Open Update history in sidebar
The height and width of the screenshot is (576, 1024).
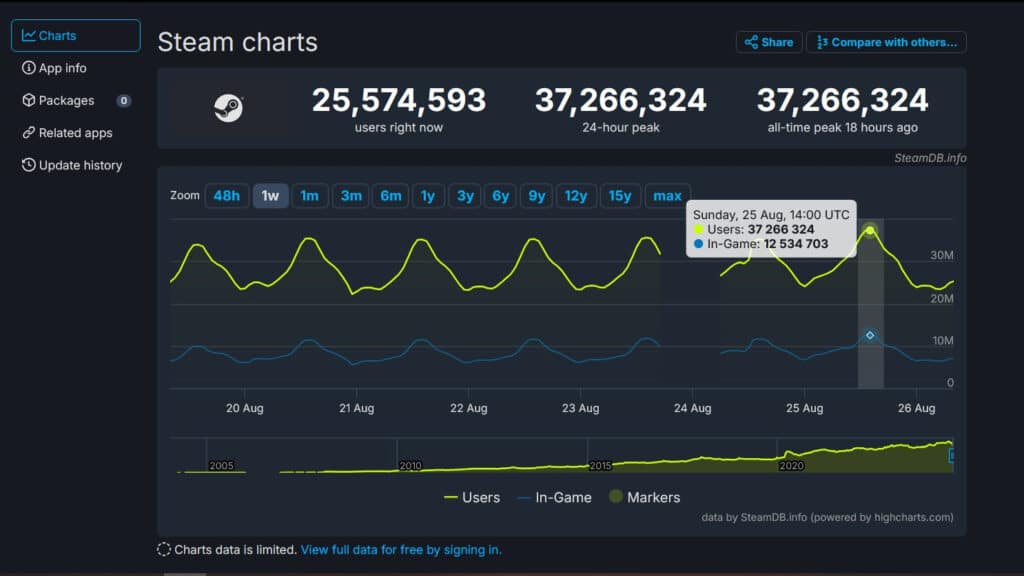point(72,165)
